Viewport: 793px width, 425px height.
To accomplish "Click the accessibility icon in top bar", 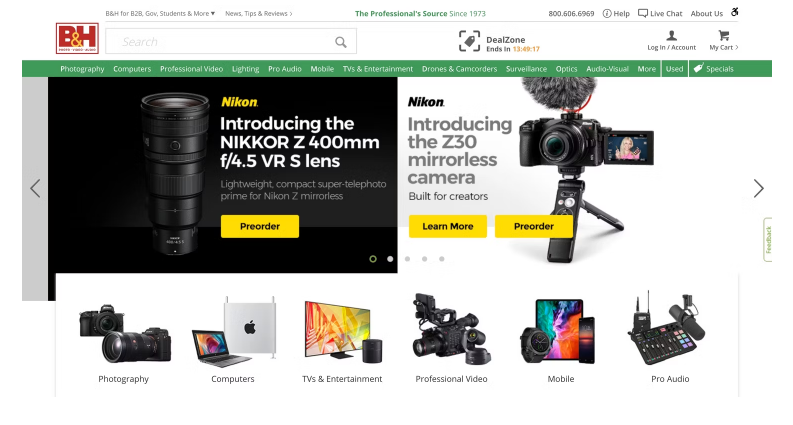I will pyautogui.click(x=735, y=12).
